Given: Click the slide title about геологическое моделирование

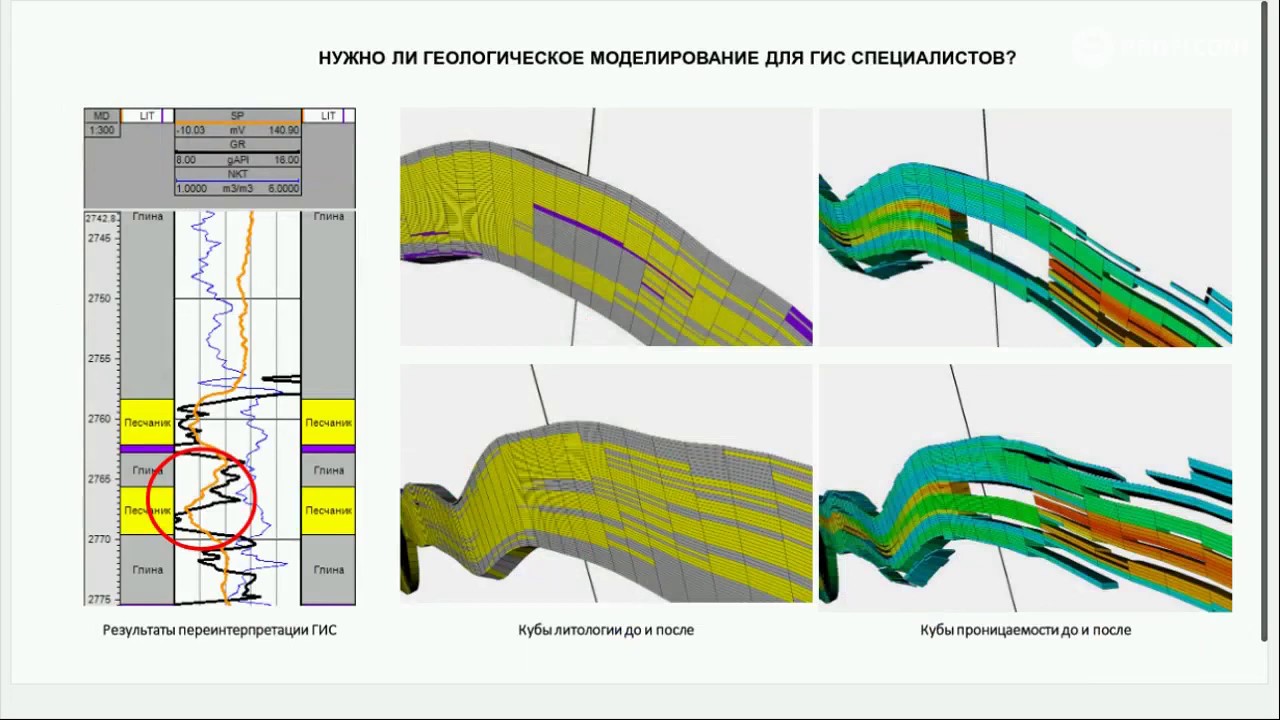Looking at the screenshot, I should click(667, 58).
